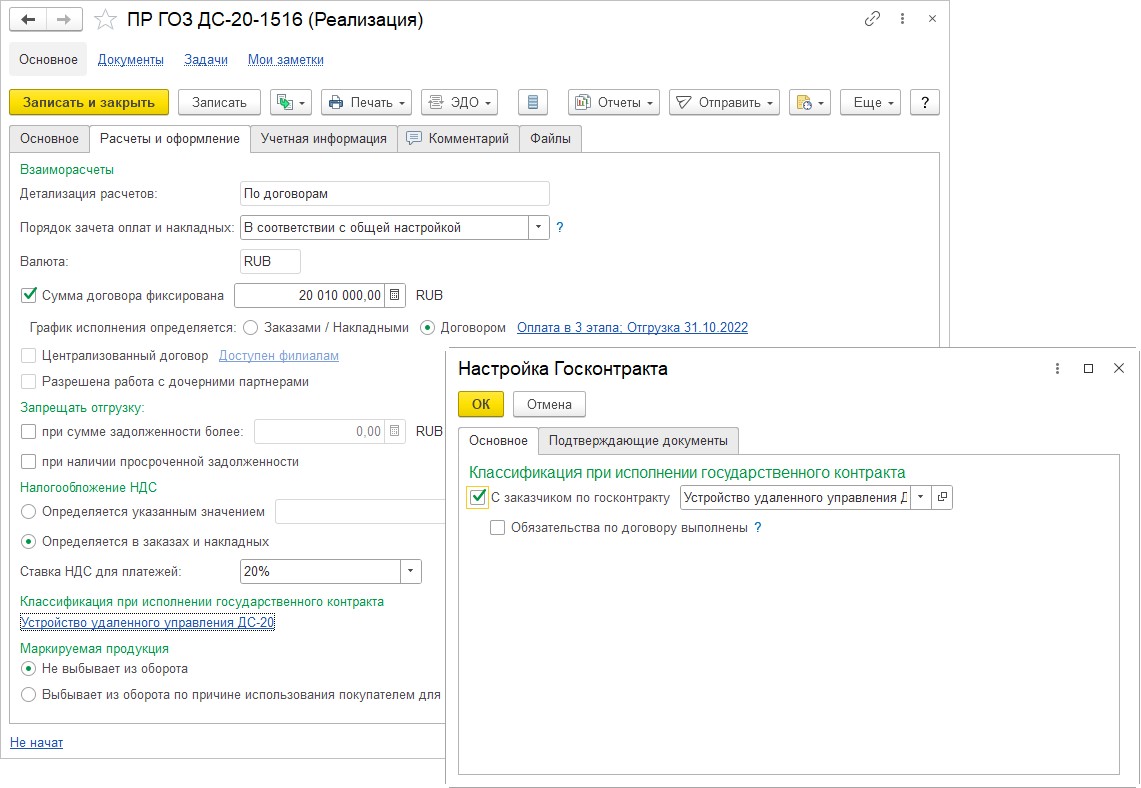
Task: Open the Комментарий tab
Action: pyautogui.click(x=458, y=138)
